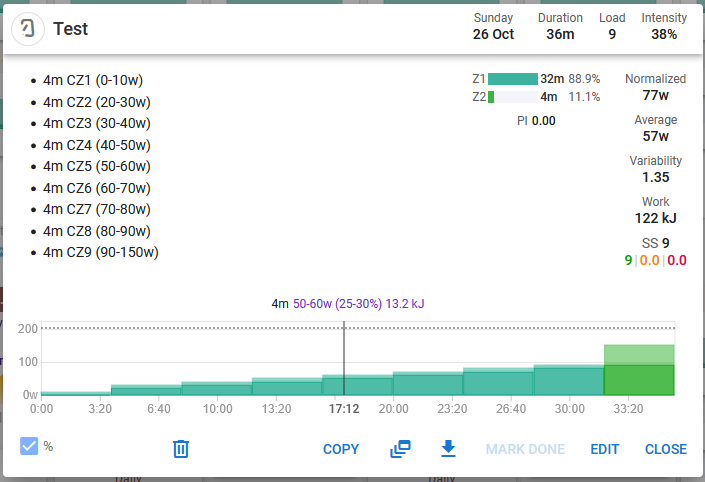Select the 4m CZ9 (90-150w) step

coord(100,252)
